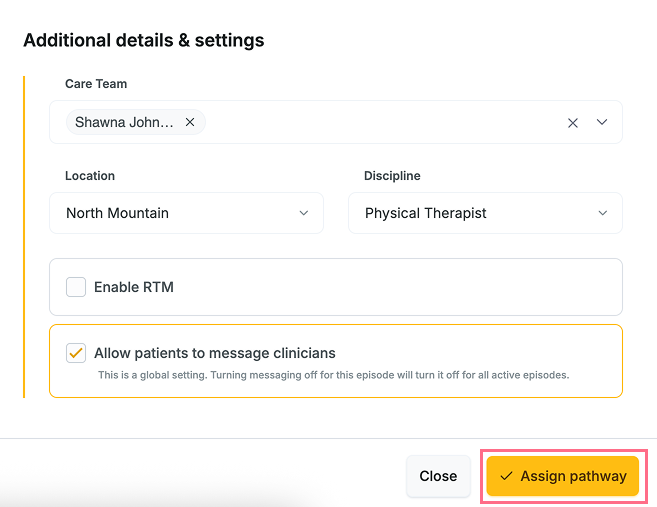Expand the Care Team dropdown arrow
Screen dimensions: 657x507
click(x=602, y=122)
